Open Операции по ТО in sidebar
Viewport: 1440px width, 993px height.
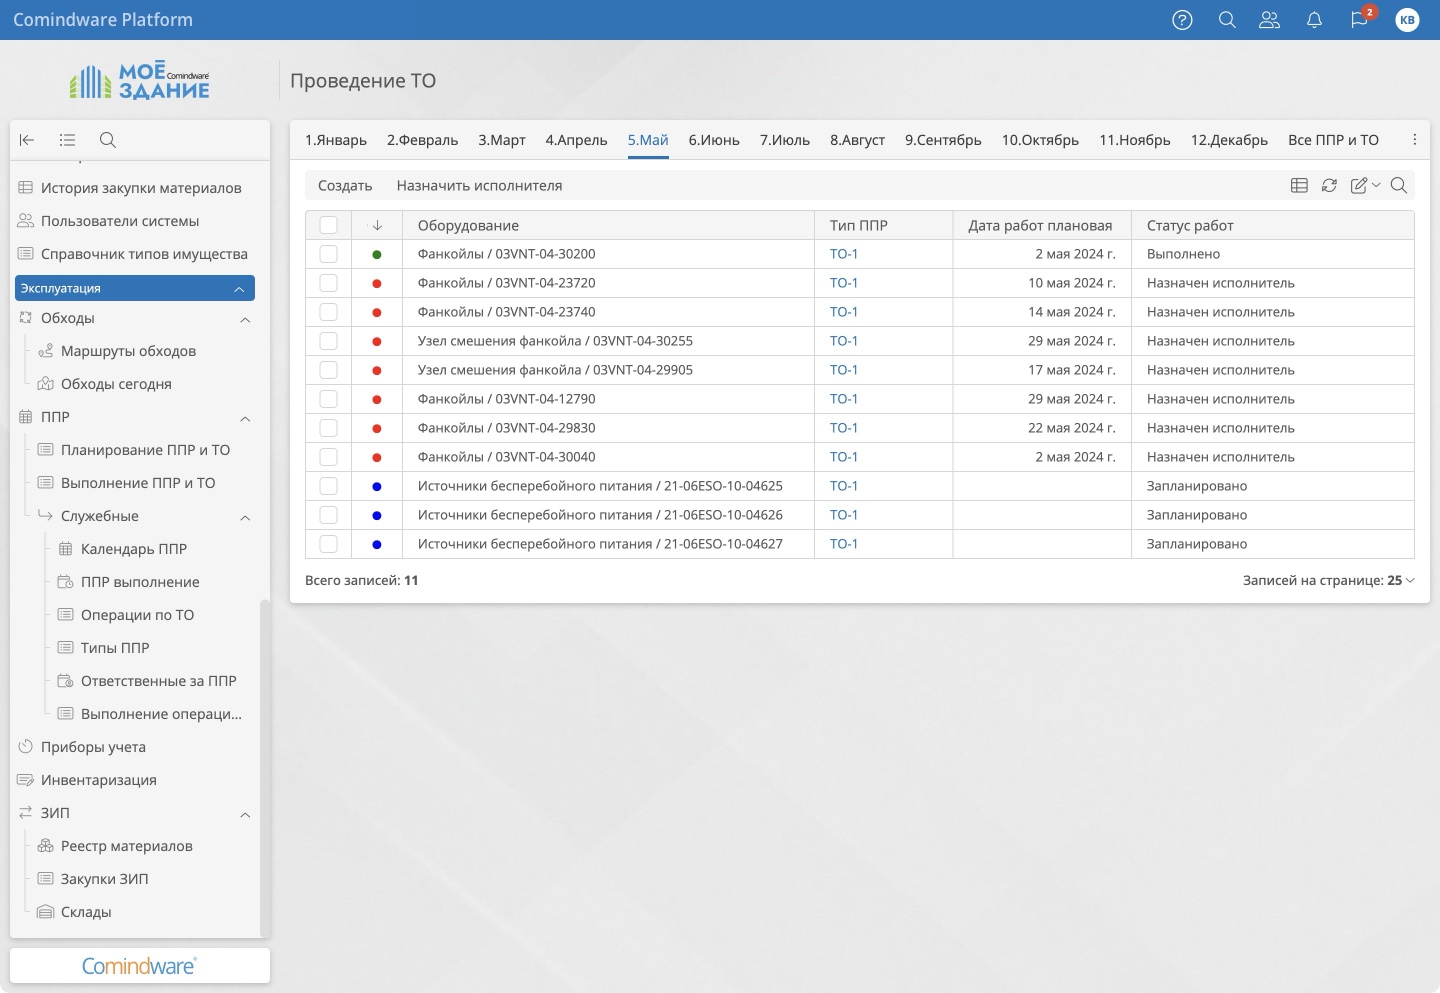[x=137, y=615]
